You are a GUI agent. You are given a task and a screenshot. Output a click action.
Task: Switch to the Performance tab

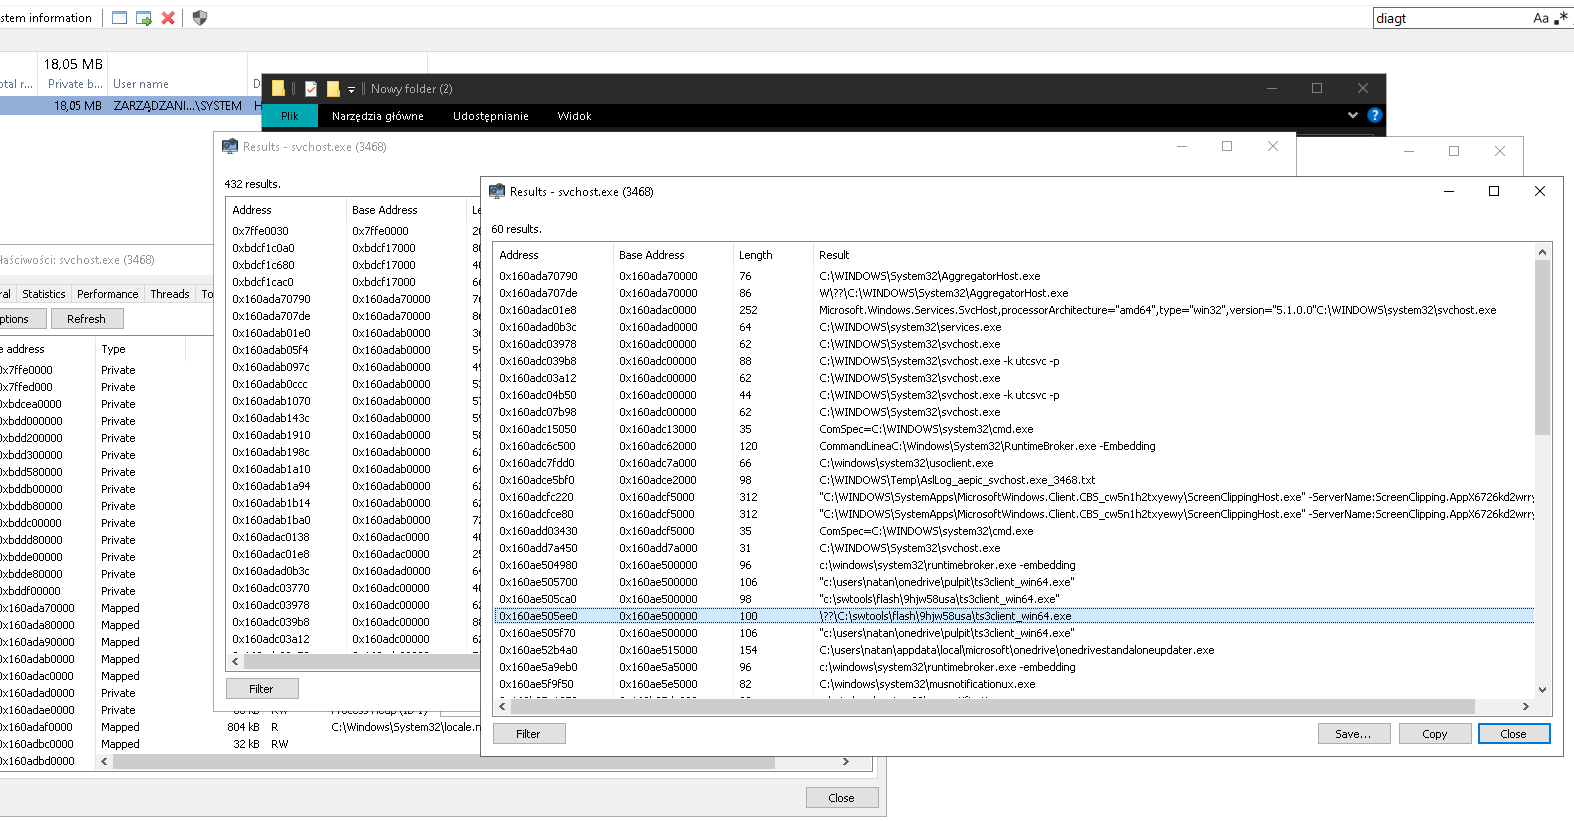point(108,294)
